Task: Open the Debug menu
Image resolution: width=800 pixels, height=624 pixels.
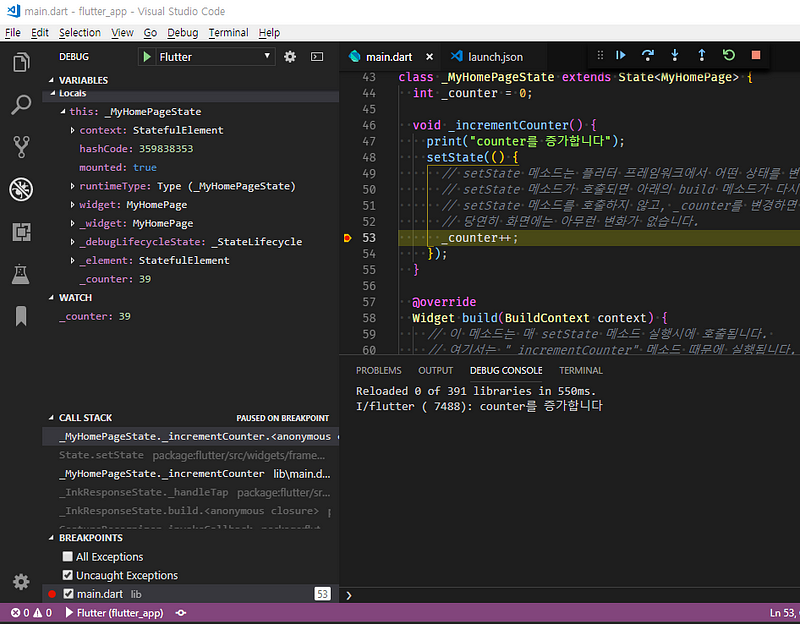Action: coord(182,32)
